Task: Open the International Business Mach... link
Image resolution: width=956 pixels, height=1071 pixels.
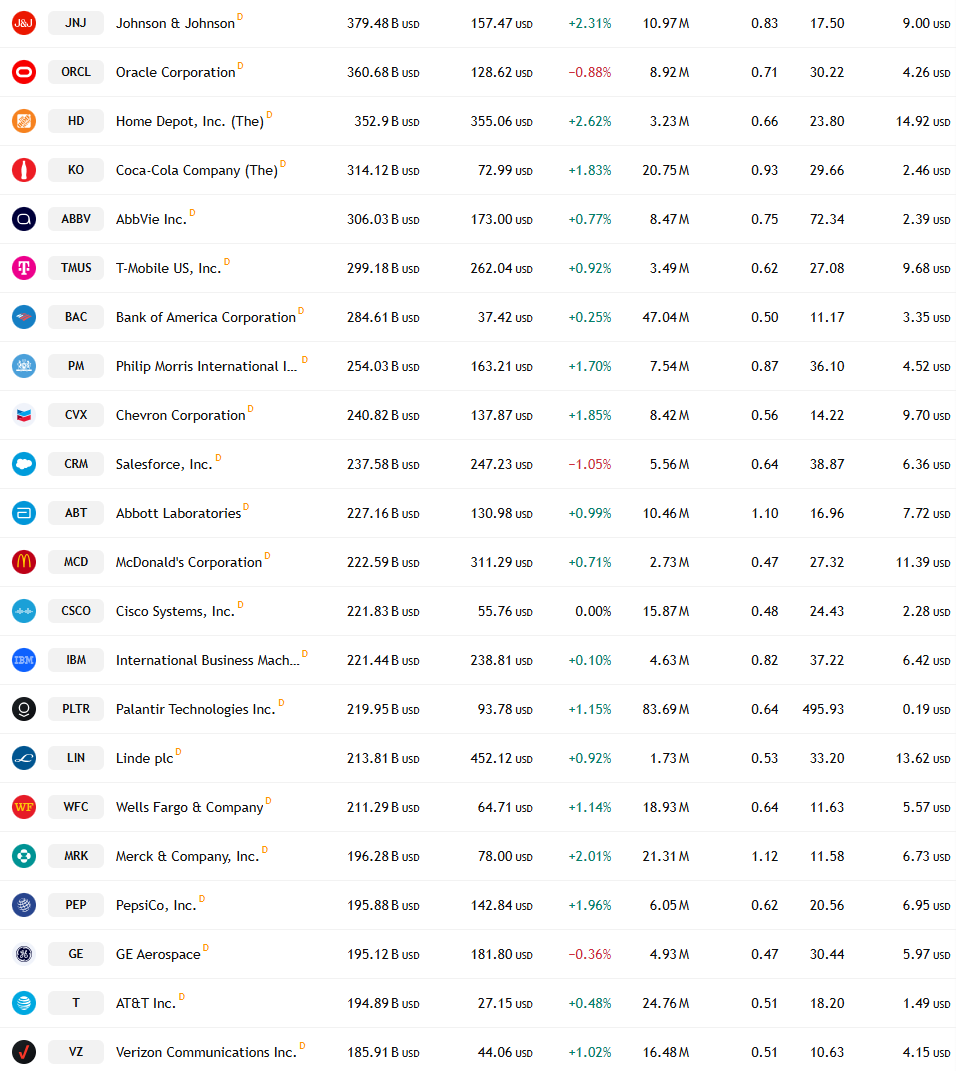Action: 208,660
